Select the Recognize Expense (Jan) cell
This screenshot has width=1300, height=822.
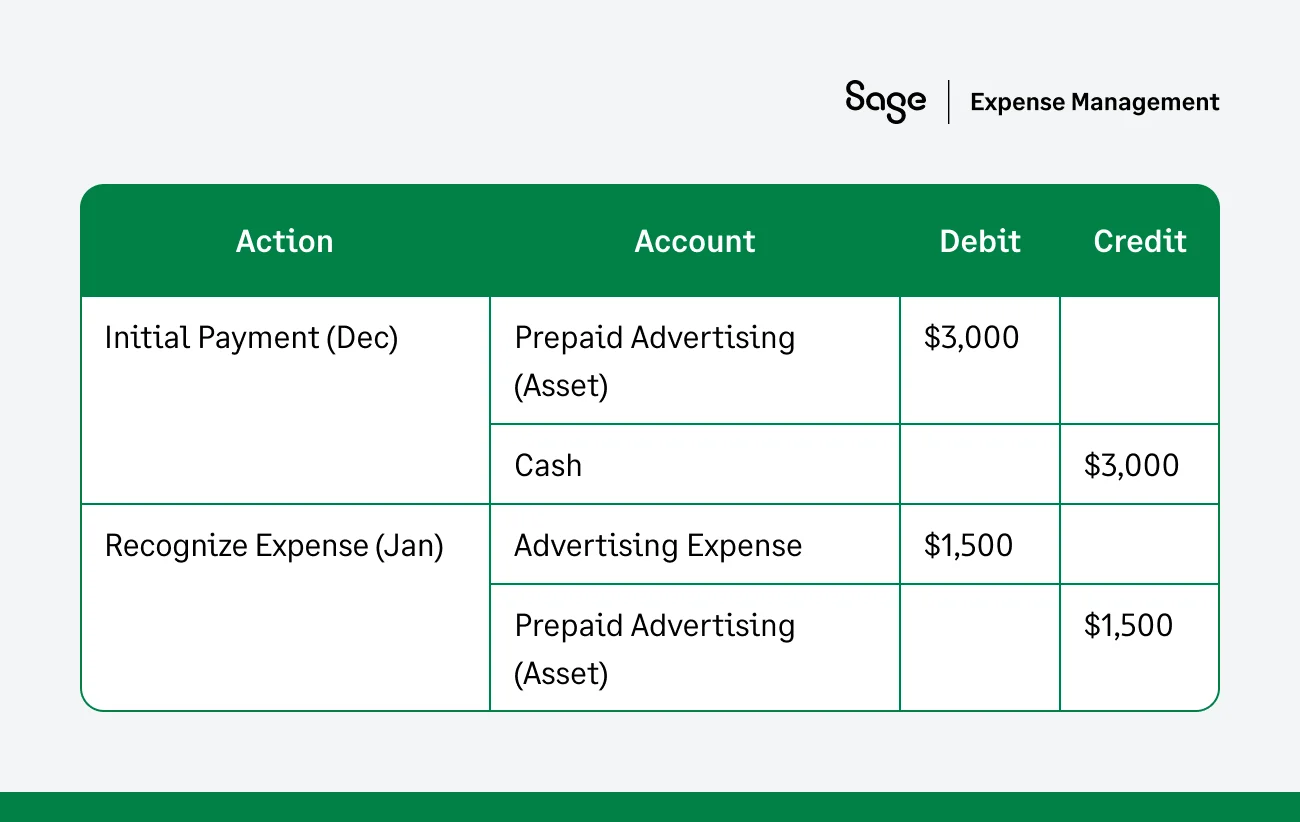[274, 546]
